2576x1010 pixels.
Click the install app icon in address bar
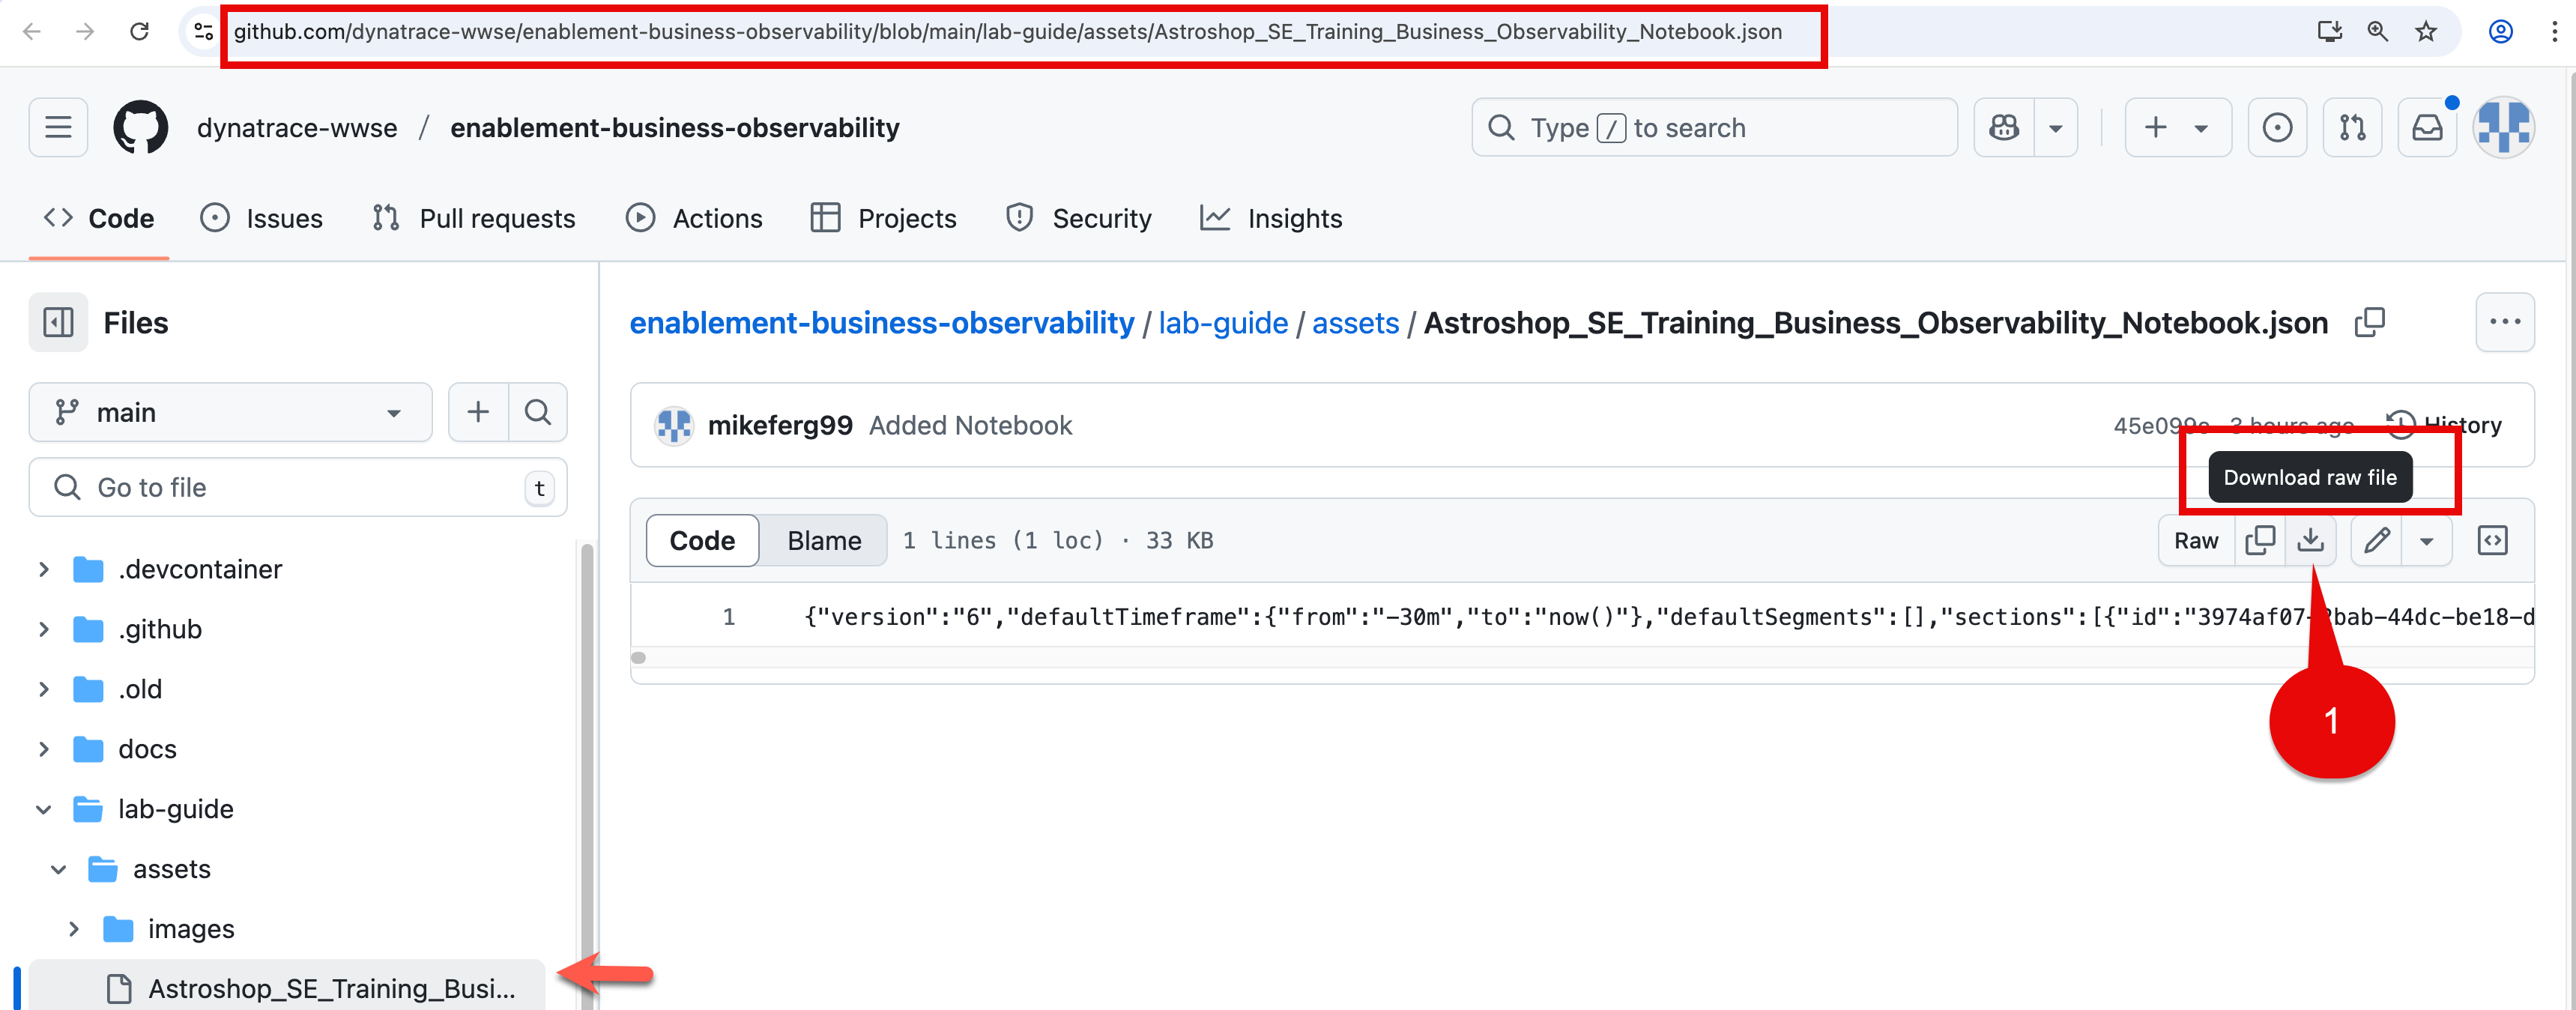(x=2330, y=32)
